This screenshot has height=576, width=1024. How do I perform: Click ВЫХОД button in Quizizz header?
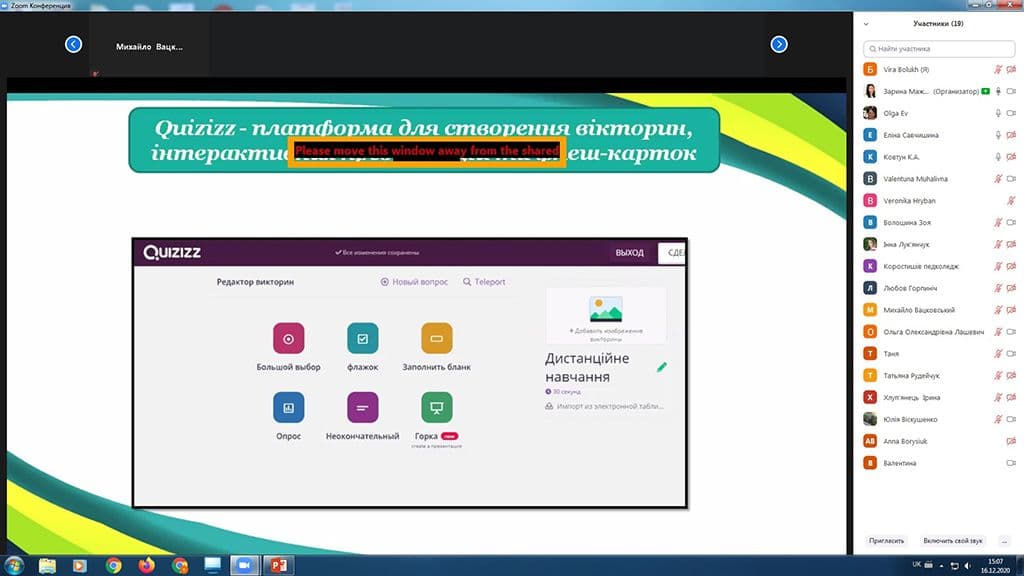tap(629, 253)
